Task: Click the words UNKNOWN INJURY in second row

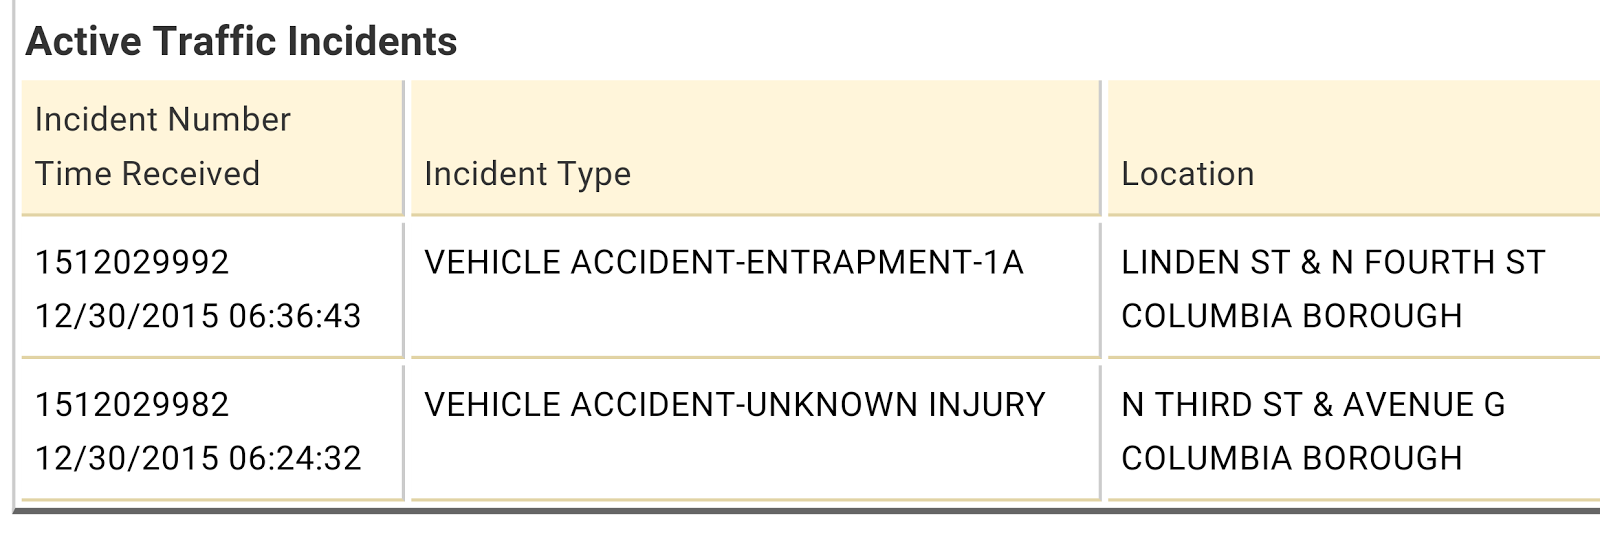Action: coord(895,405)
